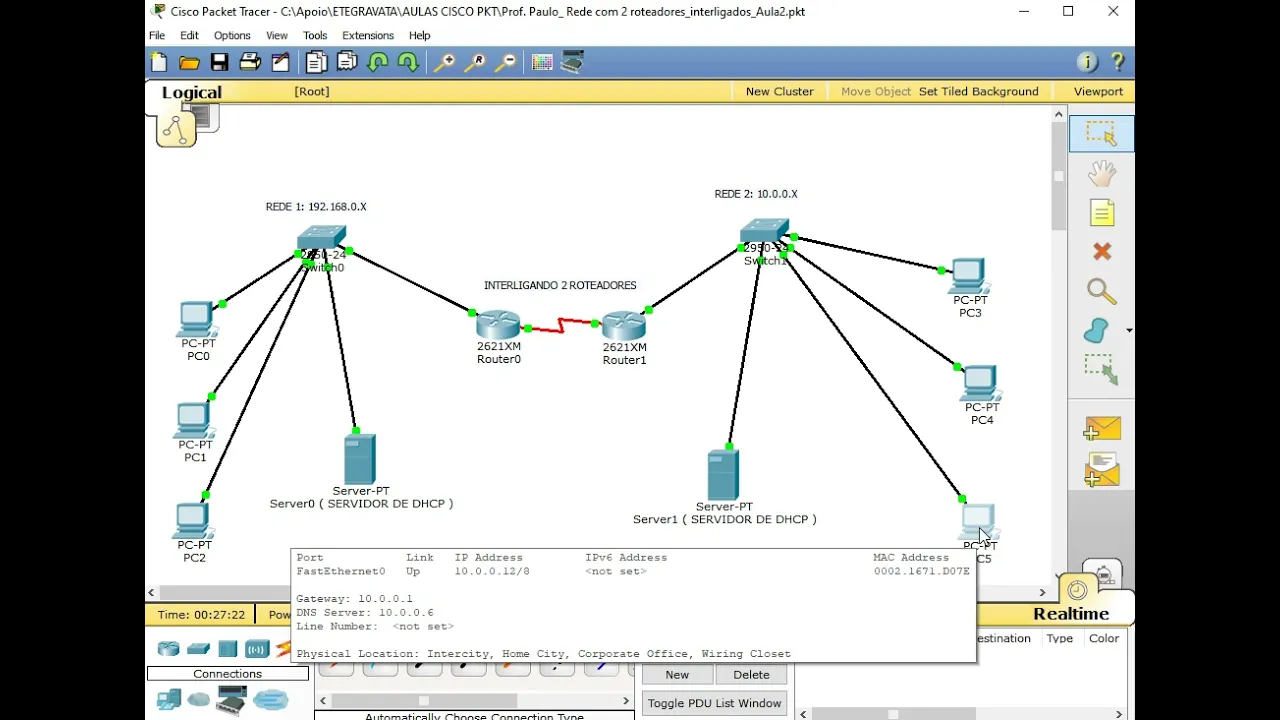Select End Devices category icon
Screen dimensions: 1280x720
click(x=170, y=699)
